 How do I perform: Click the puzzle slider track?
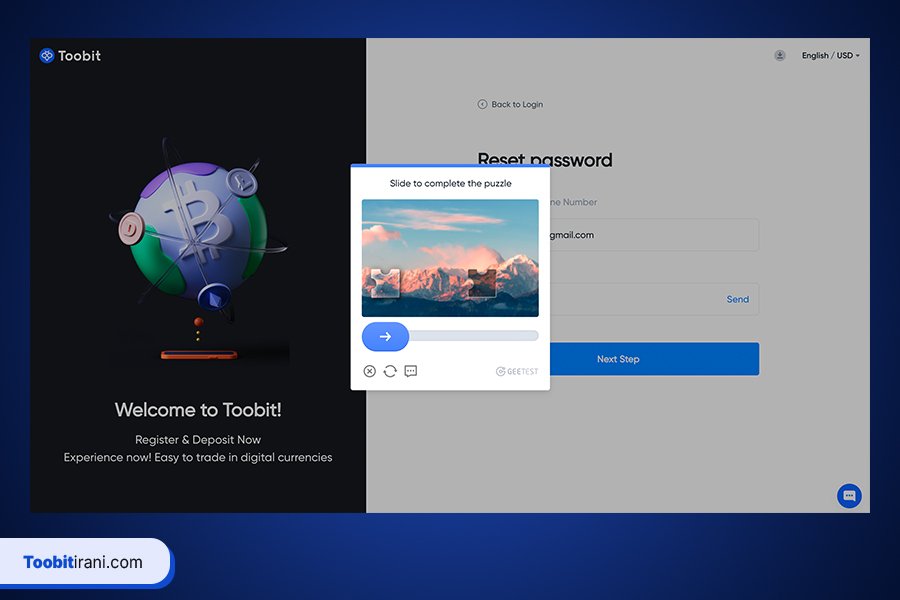470,337
